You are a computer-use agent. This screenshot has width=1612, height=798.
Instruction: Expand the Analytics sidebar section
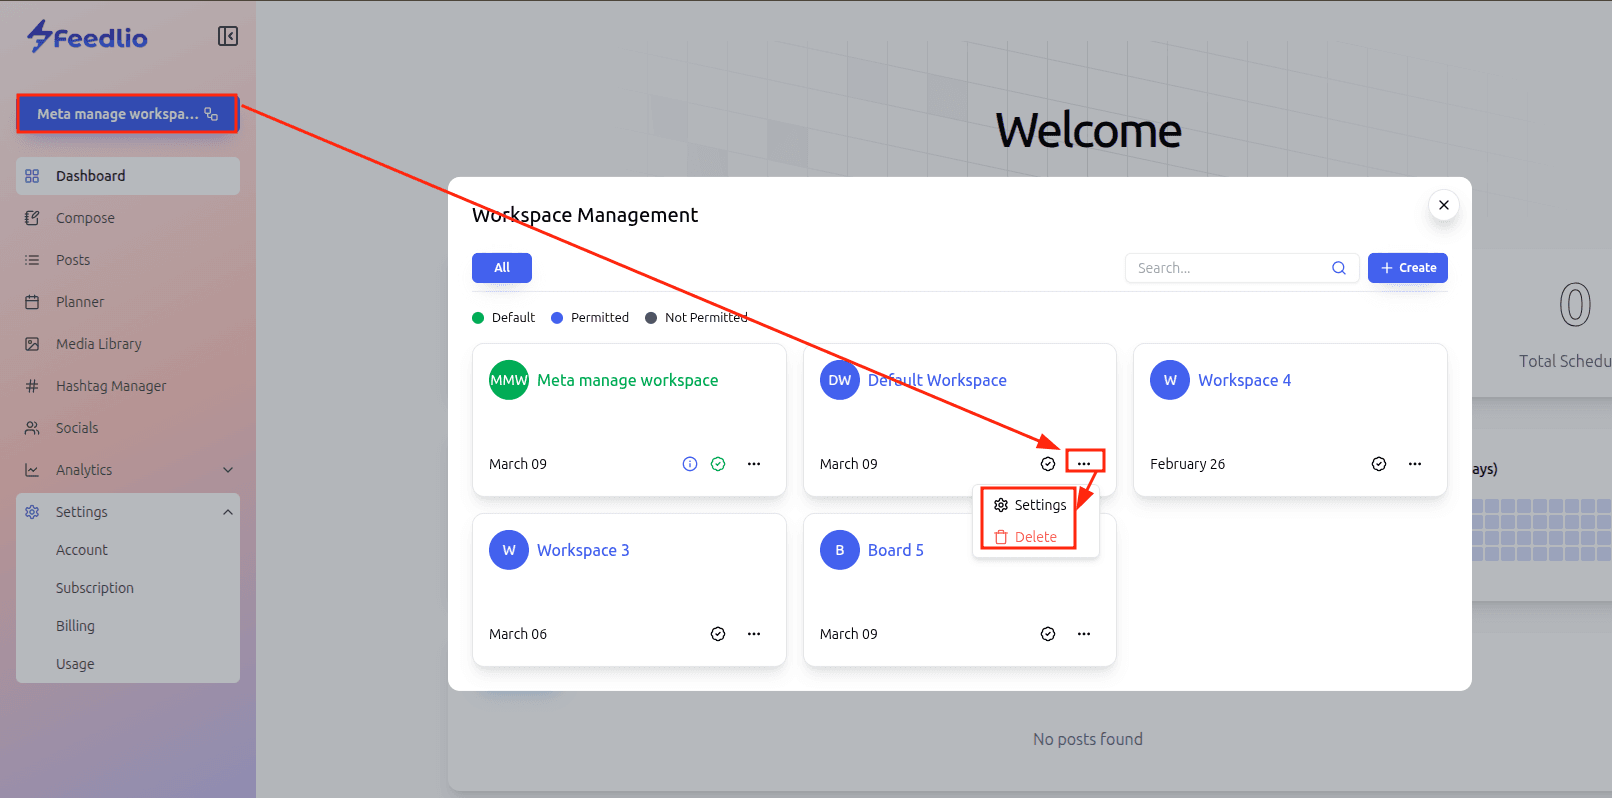pyautogui.click(x=228, y=470)
